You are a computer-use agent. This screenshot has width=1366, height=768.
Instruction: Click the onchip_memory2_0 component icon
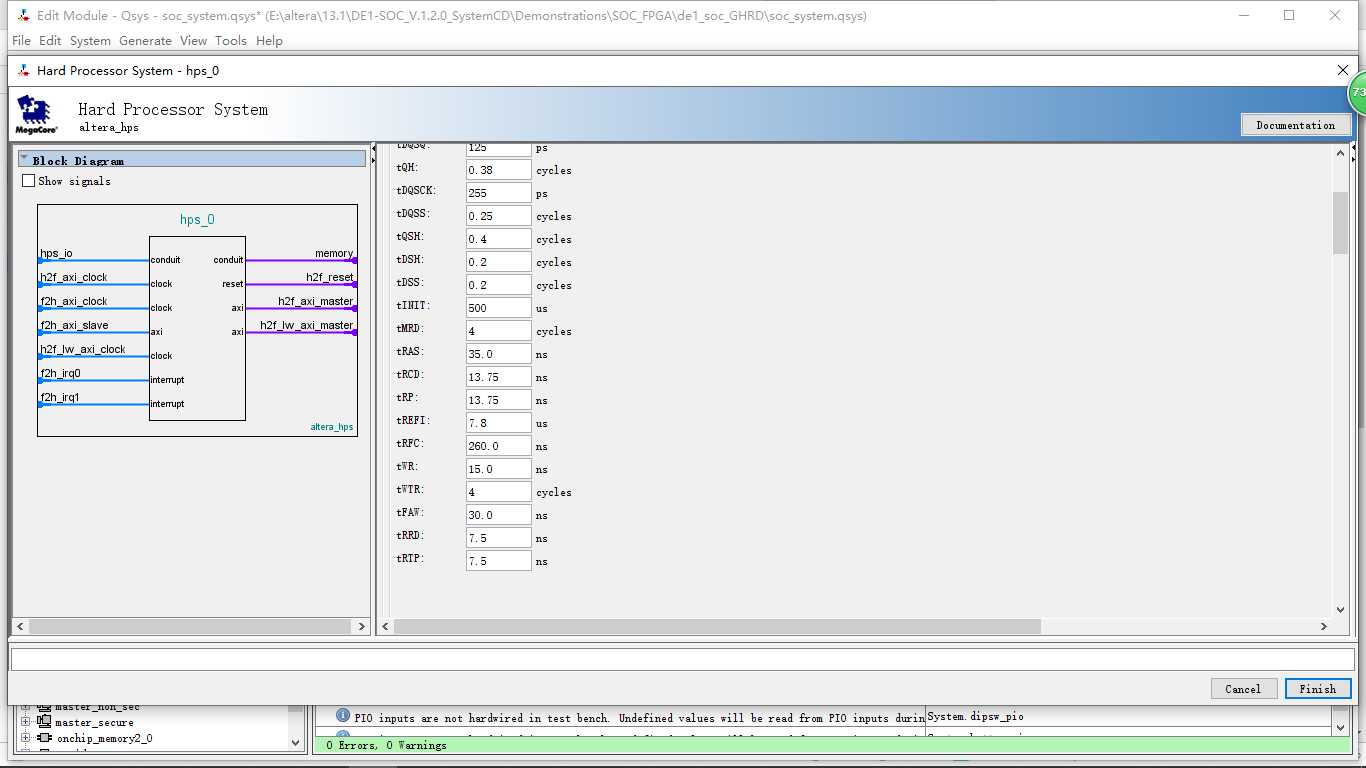[x=44, y=738]
